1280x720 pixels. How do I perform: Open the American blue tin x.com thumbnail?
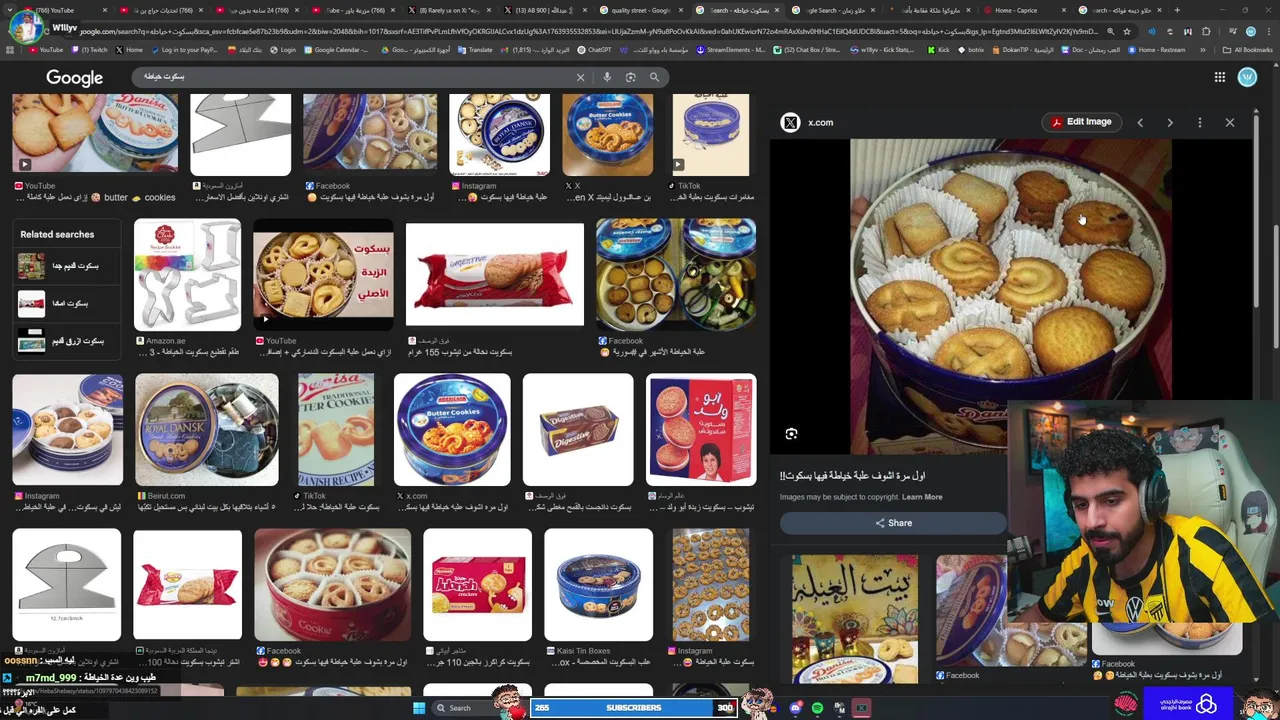452,430
